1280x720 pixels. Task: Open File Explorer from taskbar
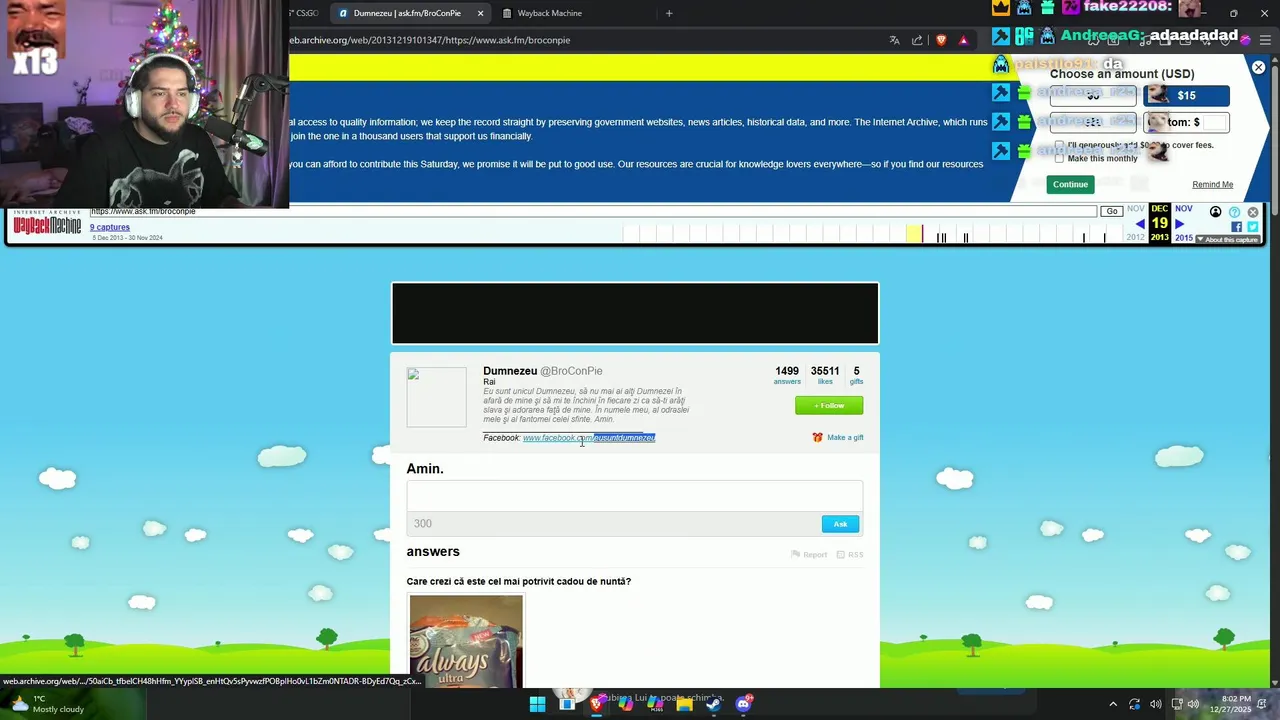(x=684, y=704)
